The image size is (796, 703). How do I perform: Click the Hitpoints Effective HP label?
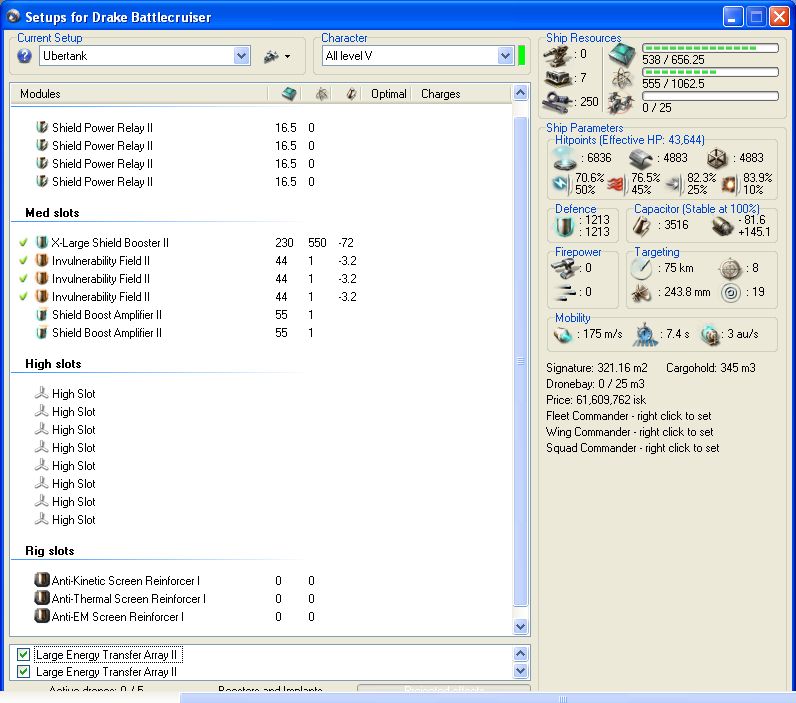tap(629, 140)
